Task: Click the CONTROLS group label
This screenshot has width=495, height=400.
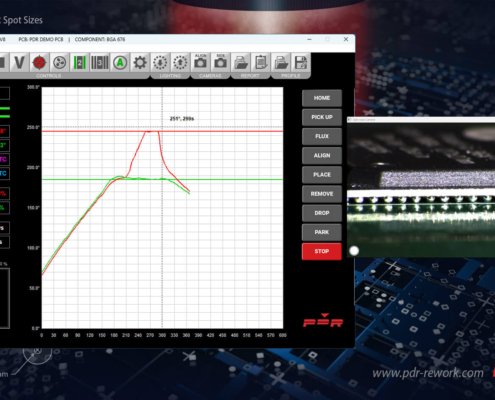Action: pyautogui.click(x=49, y=76)
